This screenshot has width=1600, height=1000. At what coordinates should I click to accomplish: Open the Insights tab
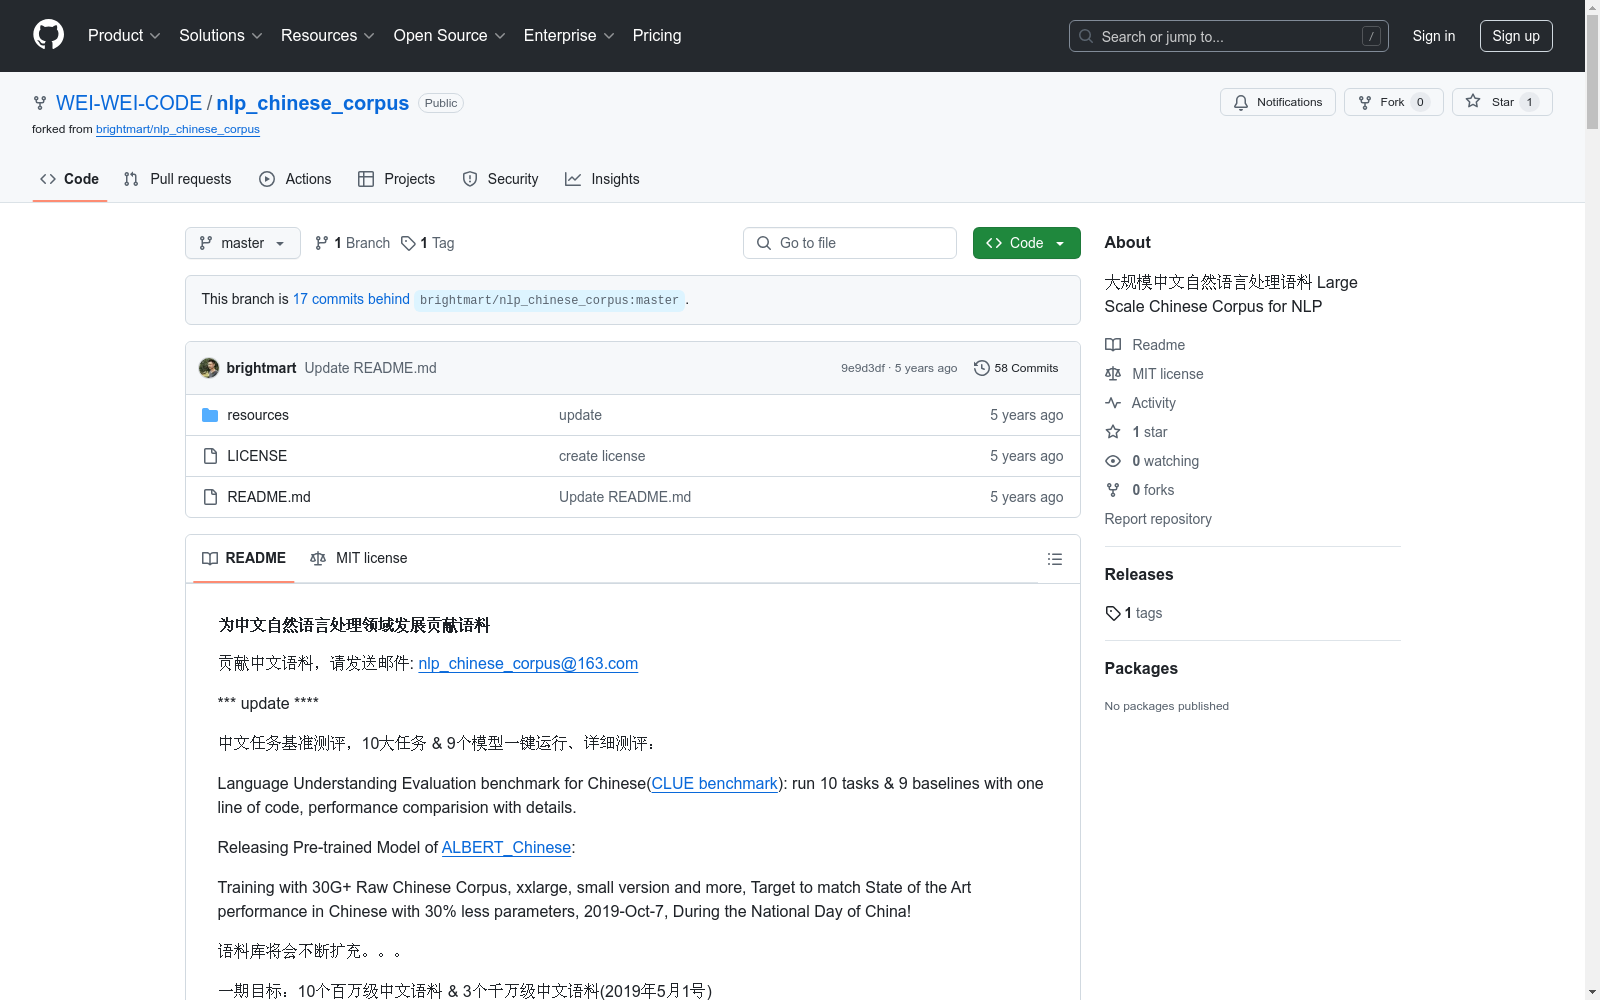point(602,179)
